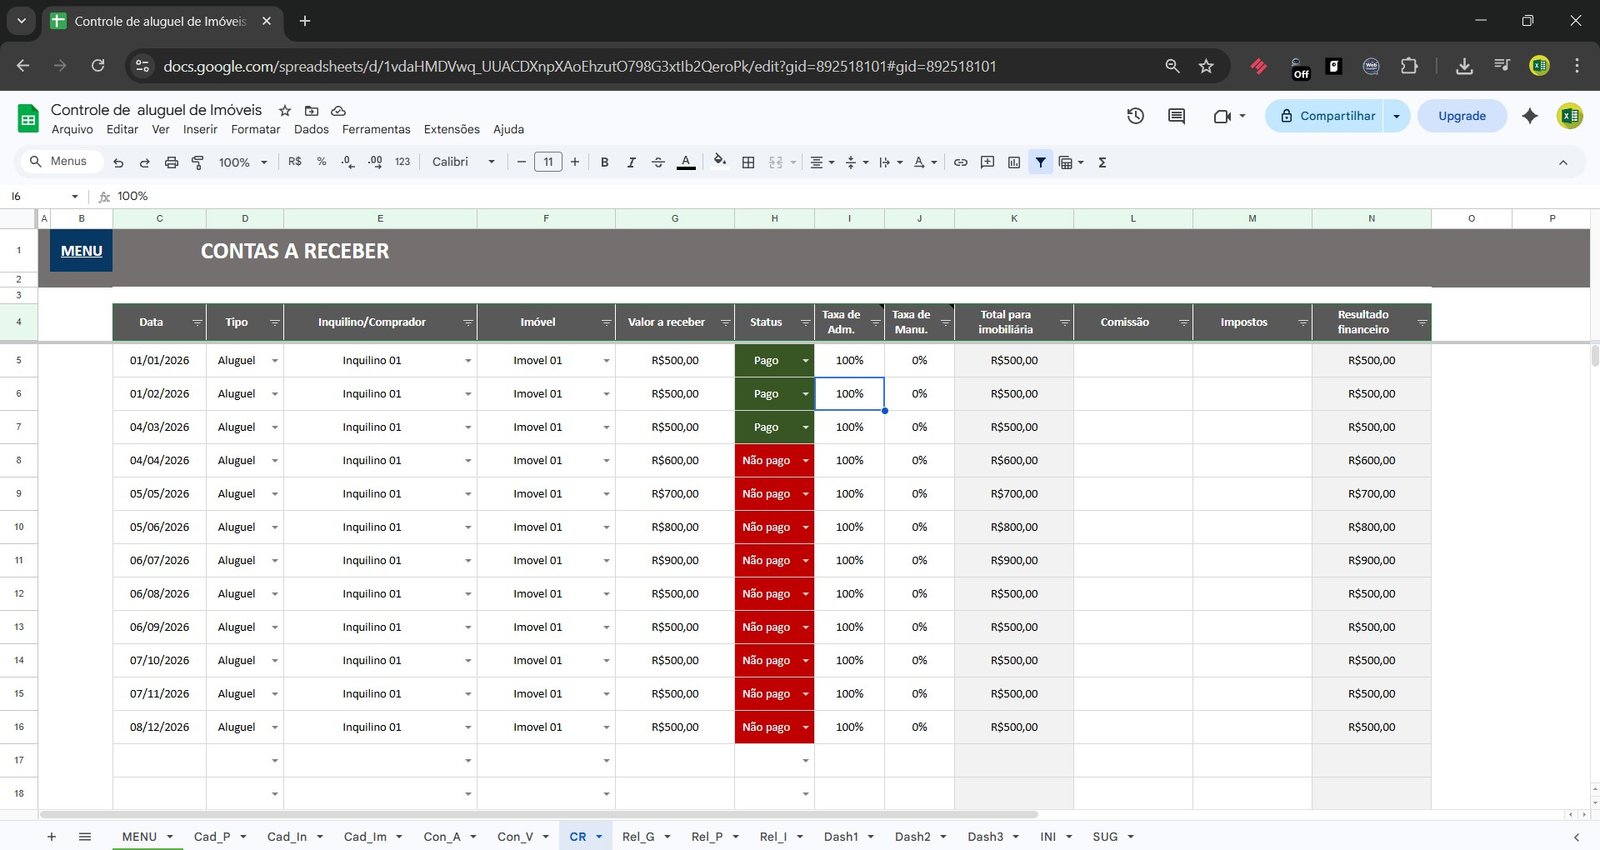Open the Dados menu
Viewport: 1600px width, 850px height.
tap(311, 129)
